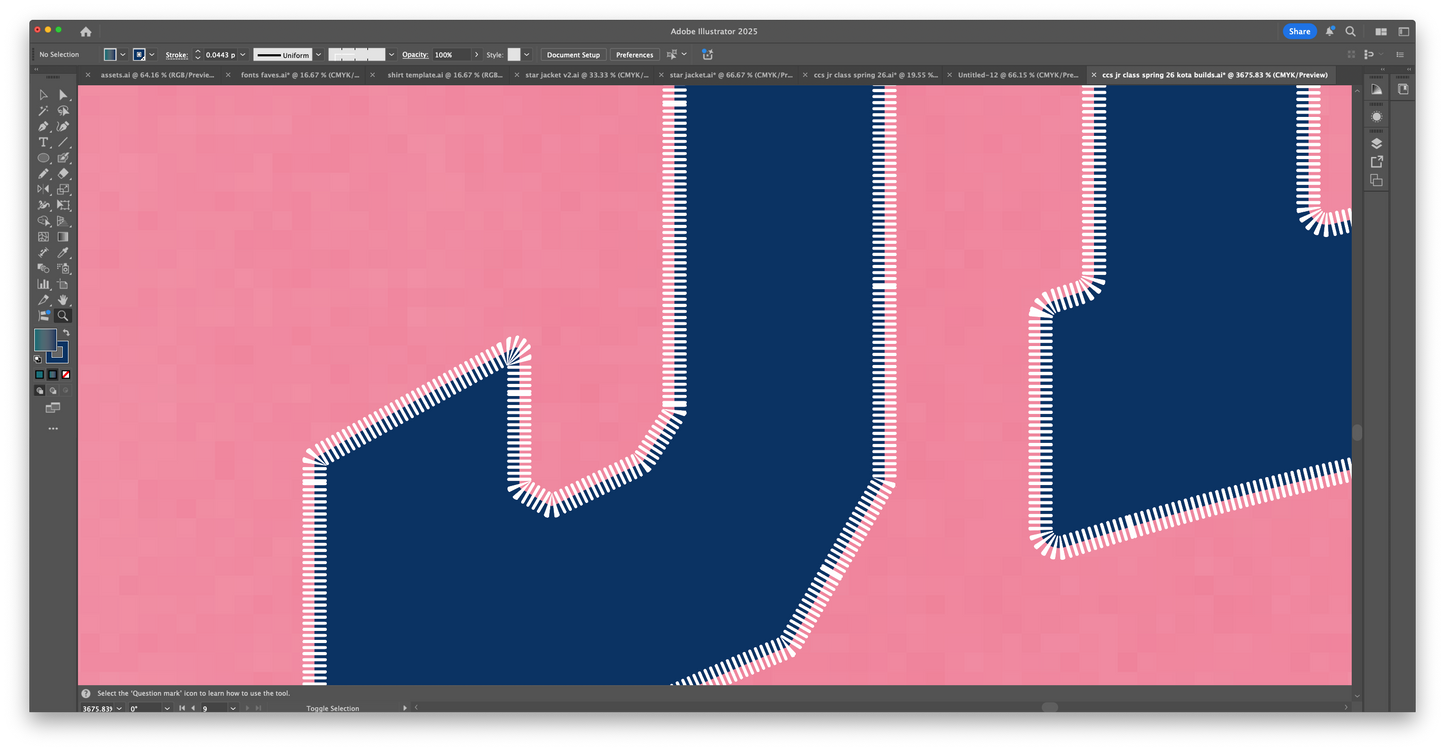
Task: Activate the Hand tool
Action: pos(63,300)
